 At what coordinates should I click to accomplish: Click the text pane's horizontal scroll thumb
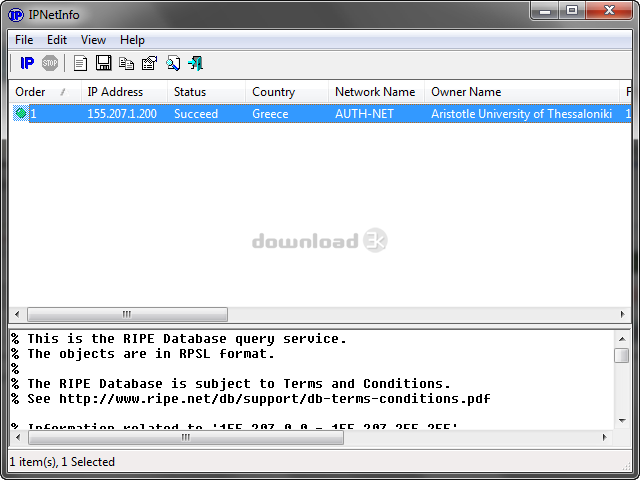[186, 438]
